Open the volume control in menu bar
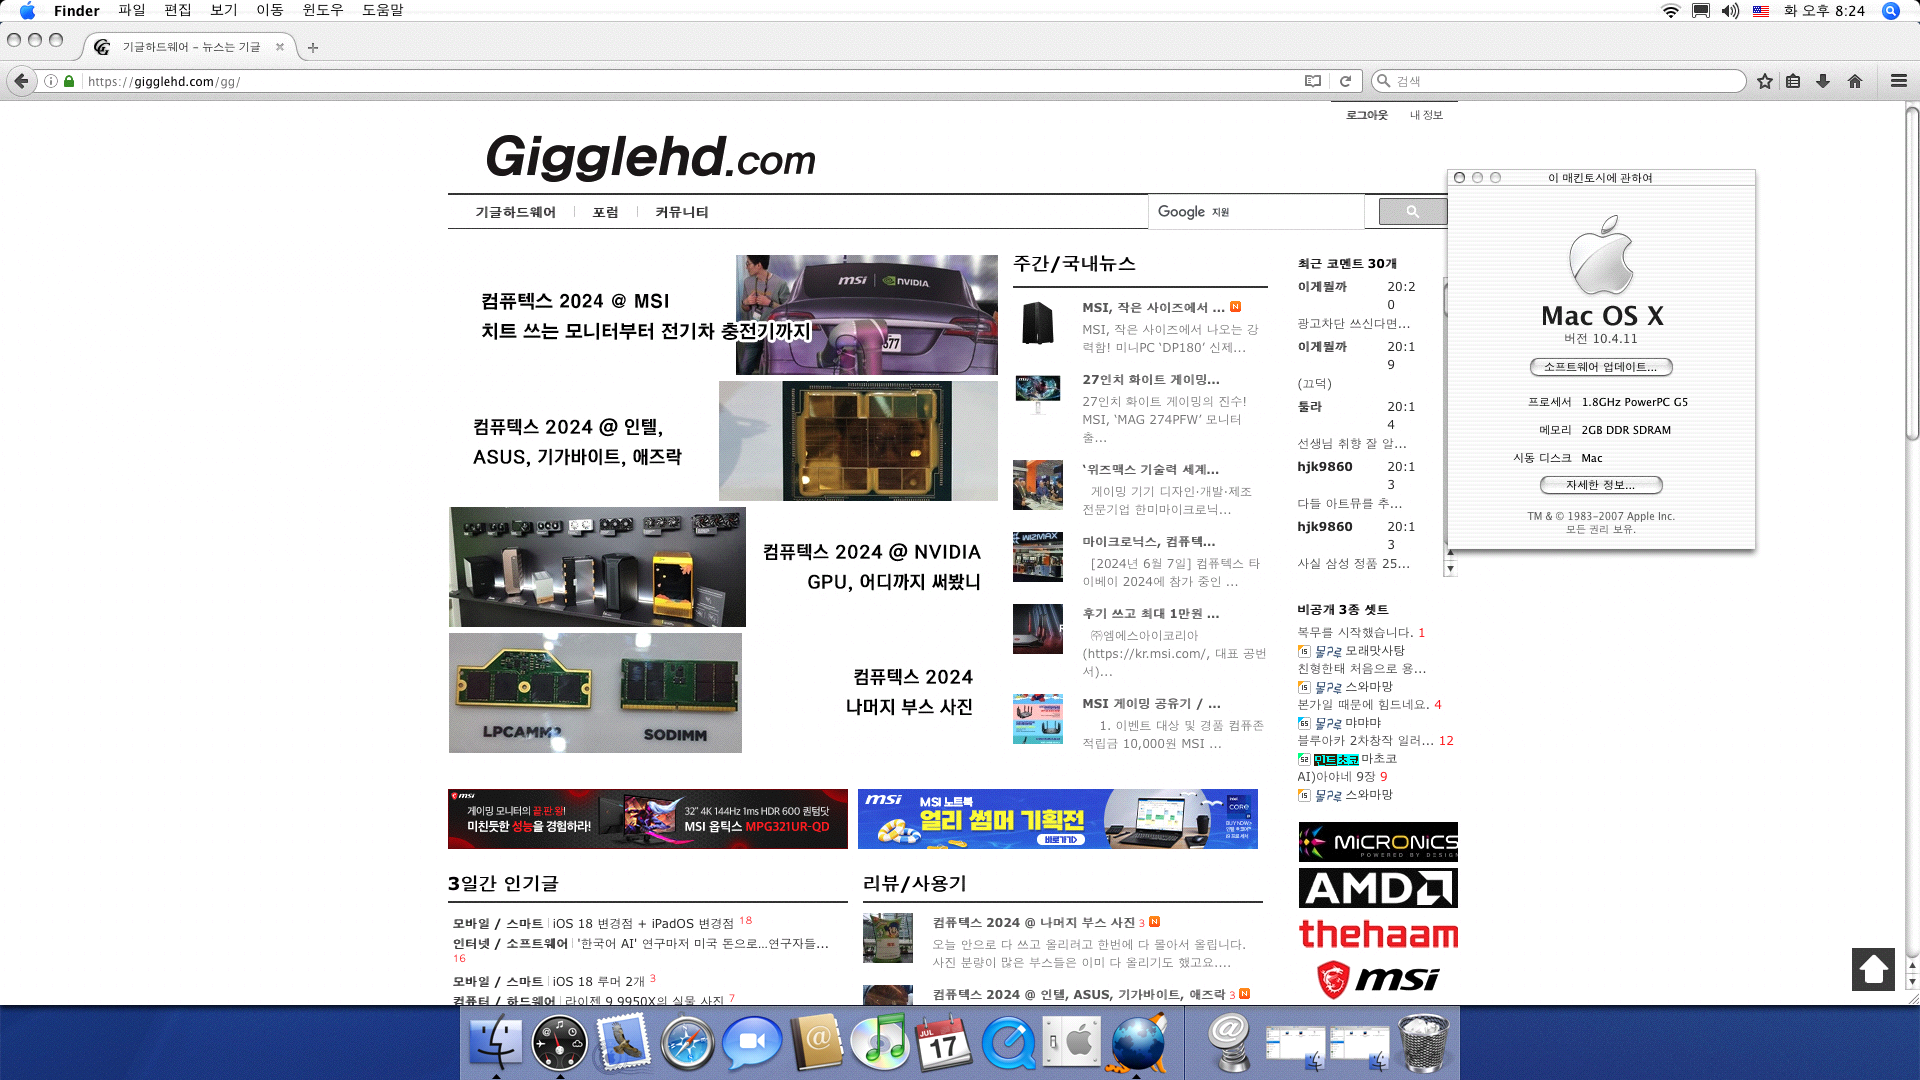 [x=1731, y=10]
